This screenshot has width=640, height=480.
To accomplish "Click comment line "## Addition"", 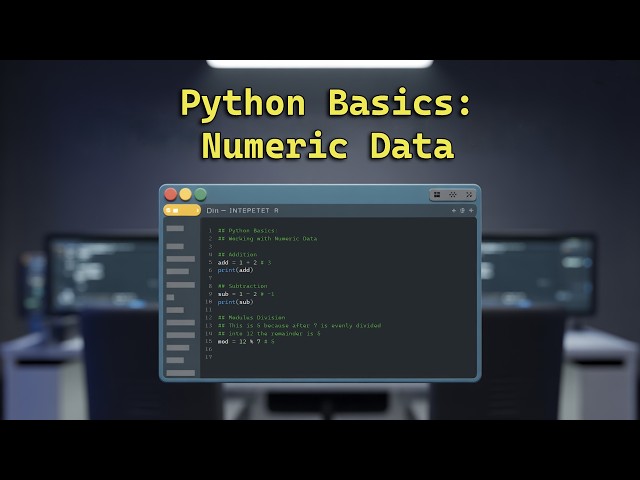I will [237, 254].
